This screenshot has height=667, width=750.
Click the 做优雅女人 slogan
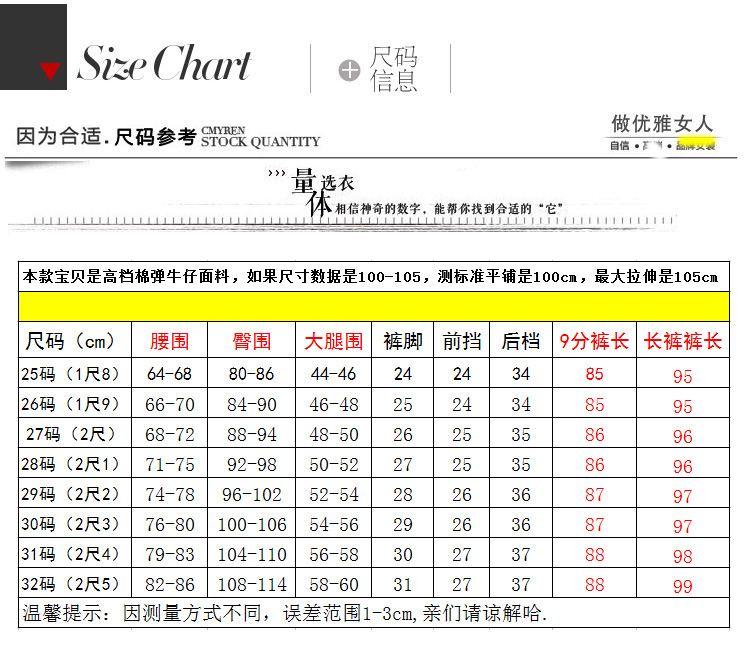coord(663,123)
